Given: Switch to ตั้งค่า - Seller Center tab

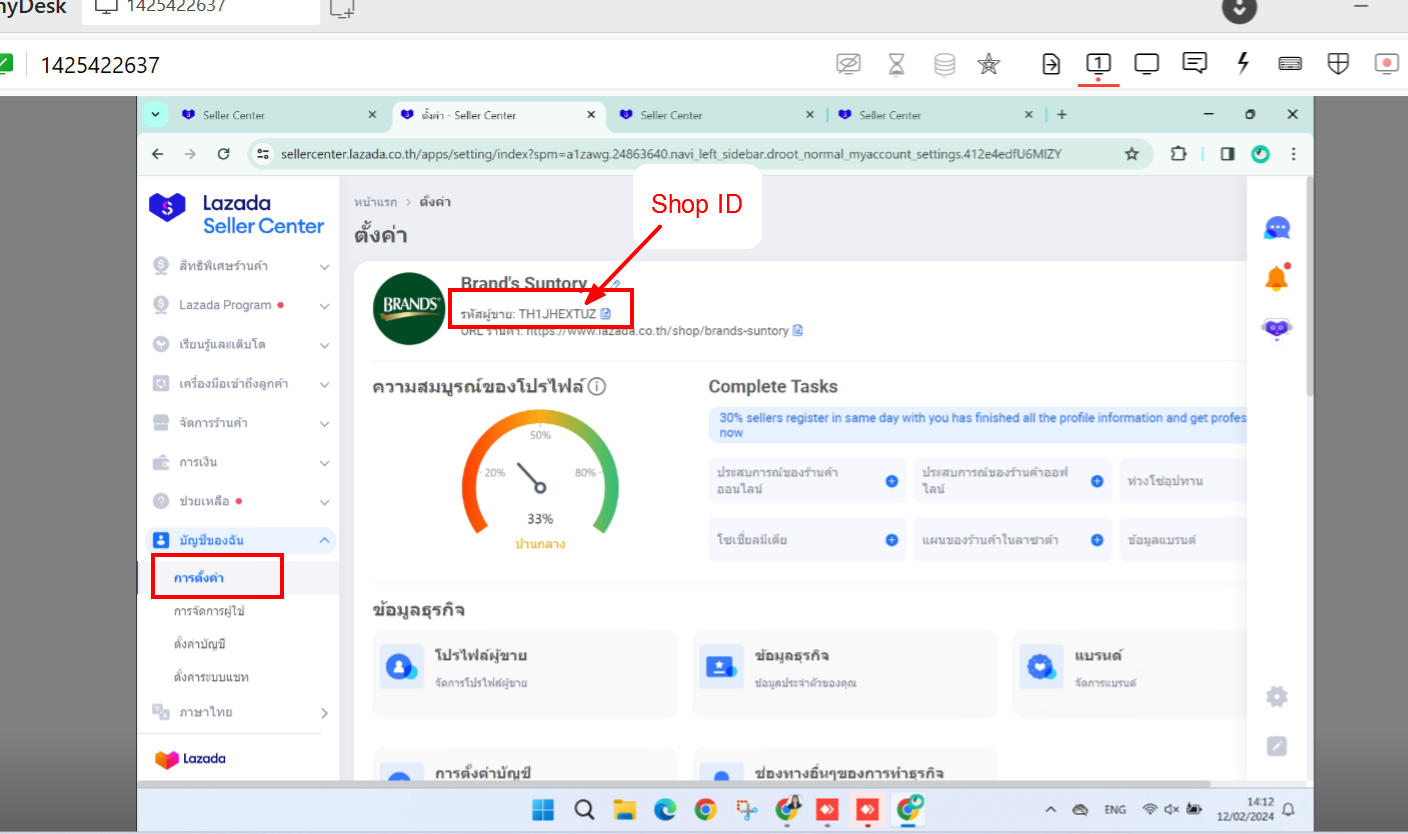Looking at the screenshot, I should point(499,115).
